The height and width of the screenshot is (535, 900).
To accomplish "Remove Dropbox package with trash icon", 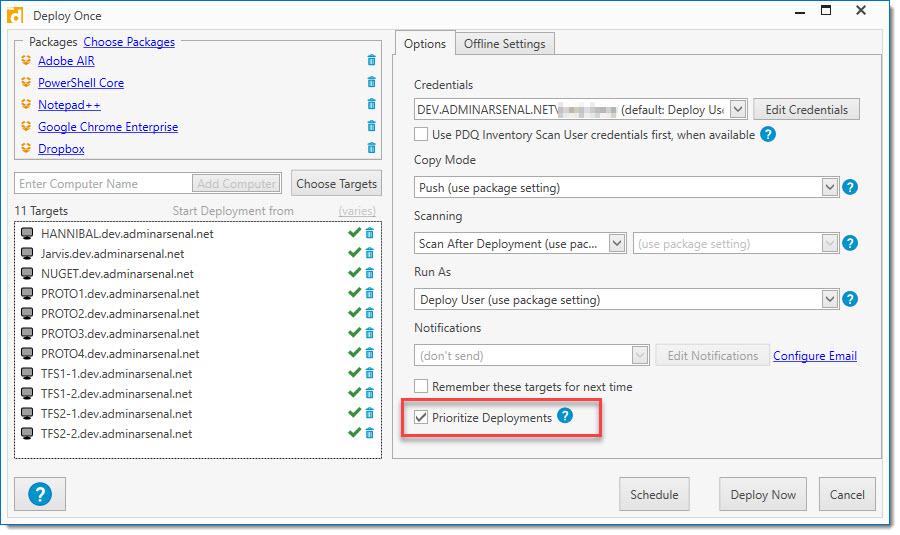I will coord(371,148).
